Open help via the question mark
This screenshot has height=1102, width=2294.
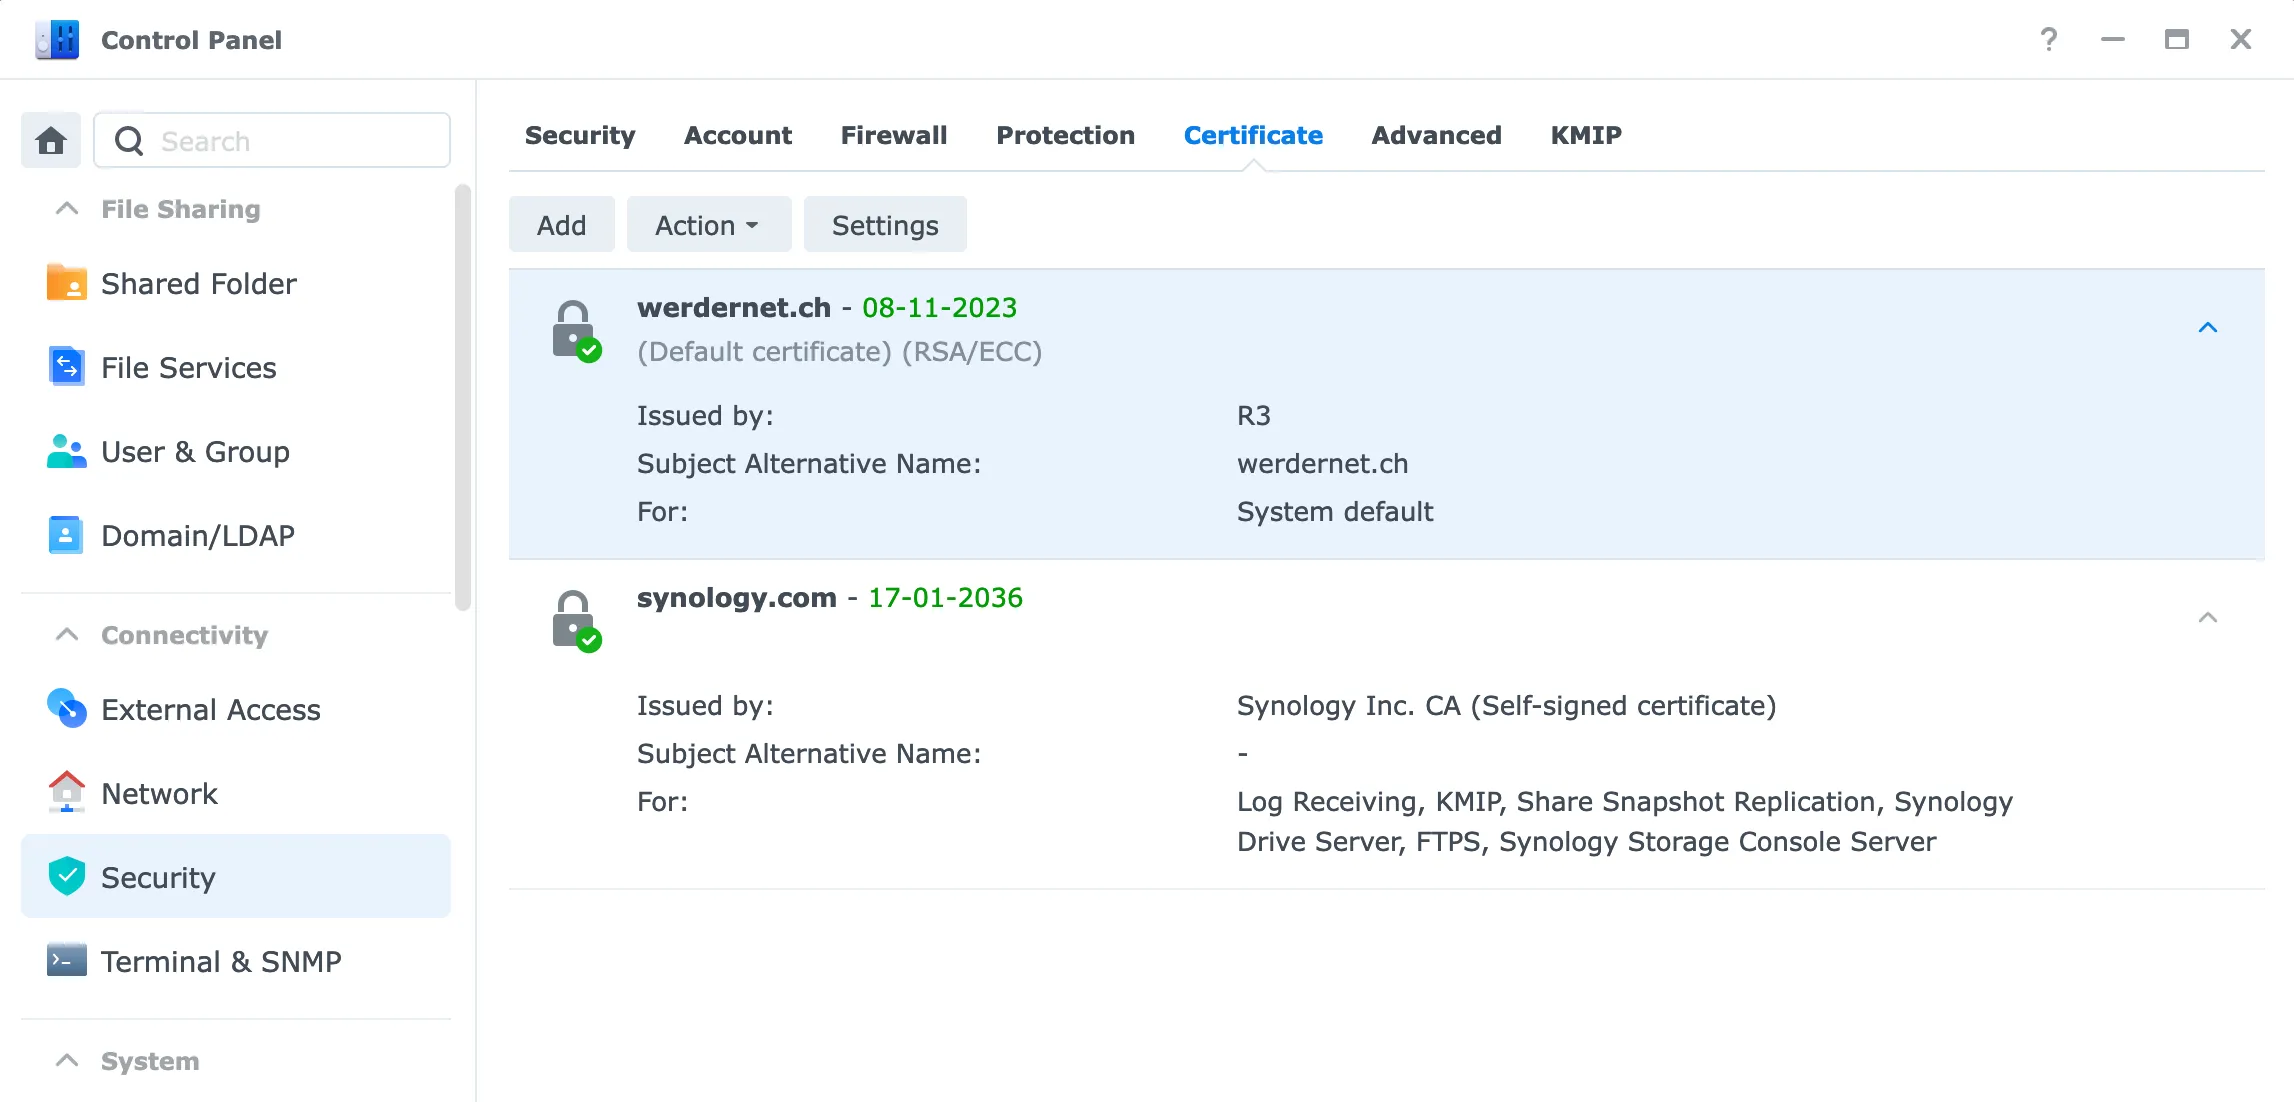click(x=2049, y=40)
